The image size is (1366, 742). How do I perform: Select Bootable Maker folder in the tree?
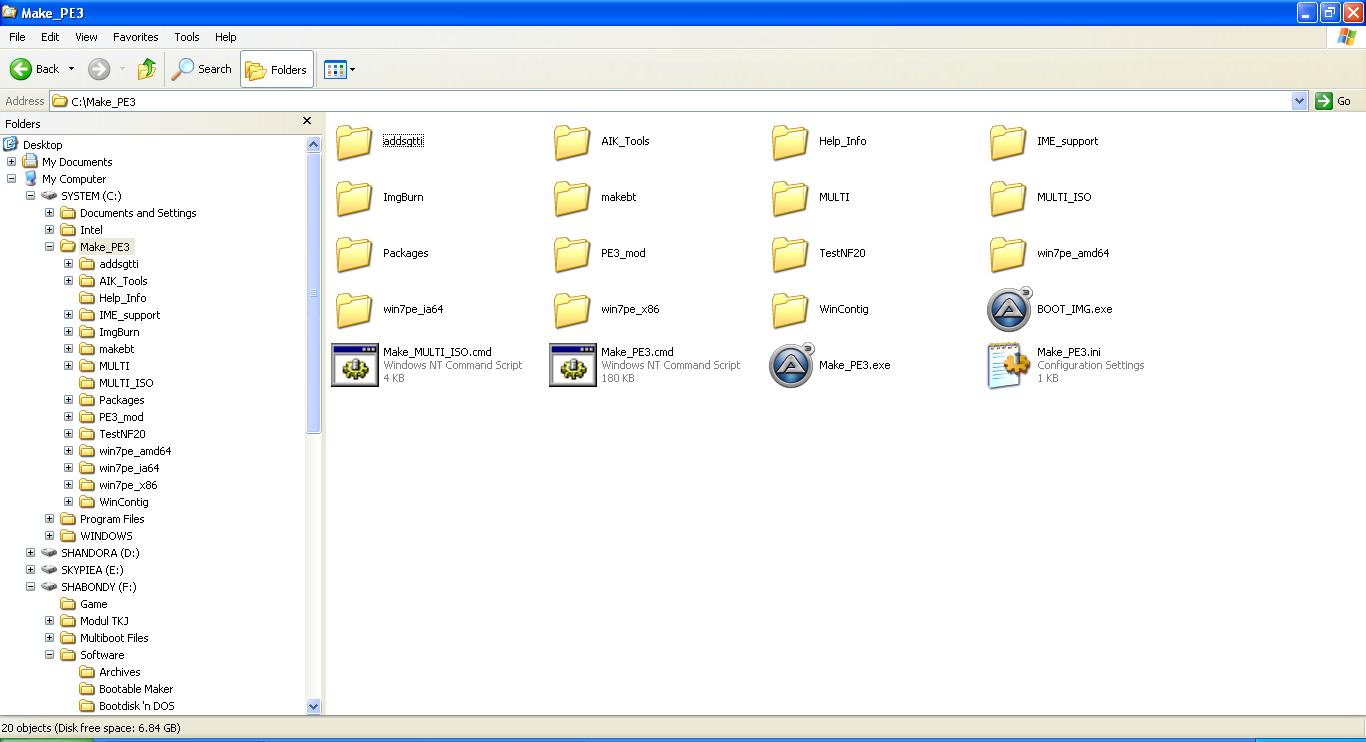[136, 689]
